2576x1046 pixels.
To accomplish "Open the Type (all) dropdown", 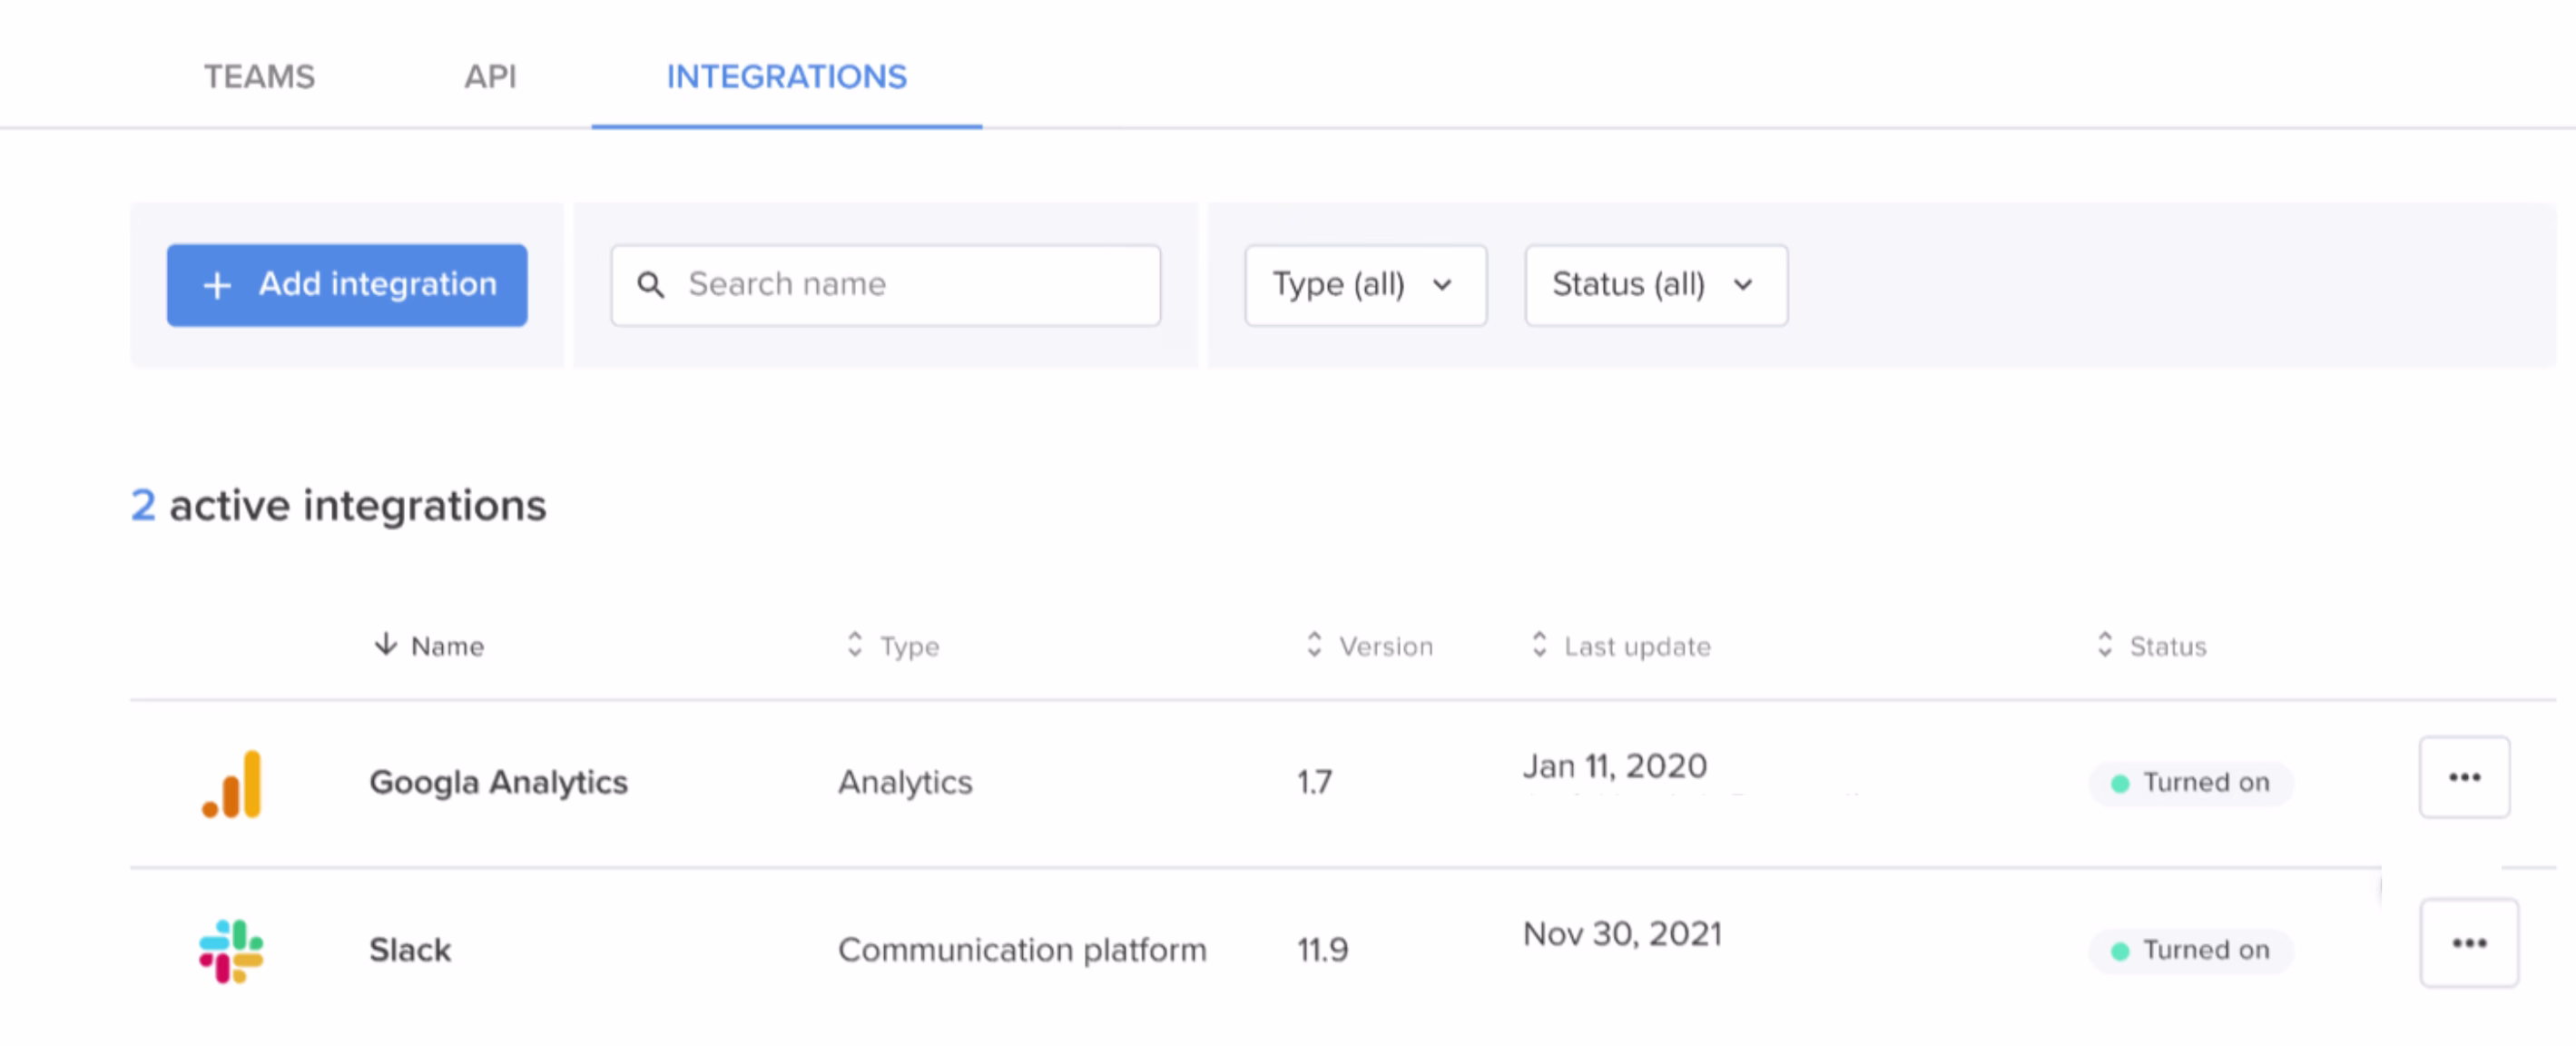I will click(1364, 285).
